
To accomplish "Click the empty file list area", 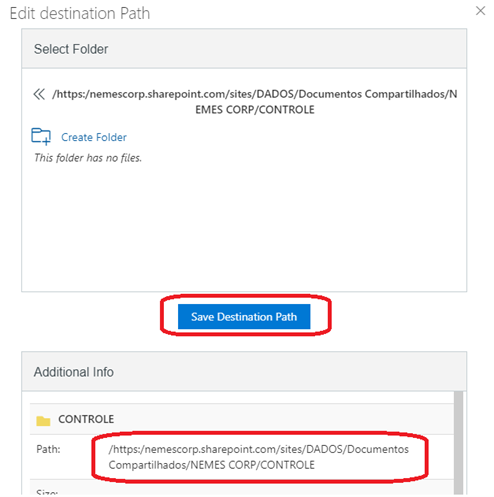I will click(x=244, y=227).
